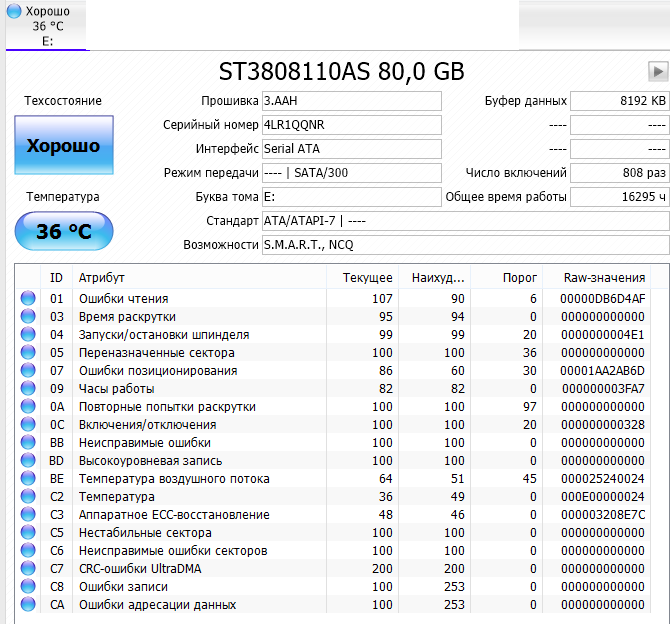Click status icon for Ошибки чтения row

point(28,298)
